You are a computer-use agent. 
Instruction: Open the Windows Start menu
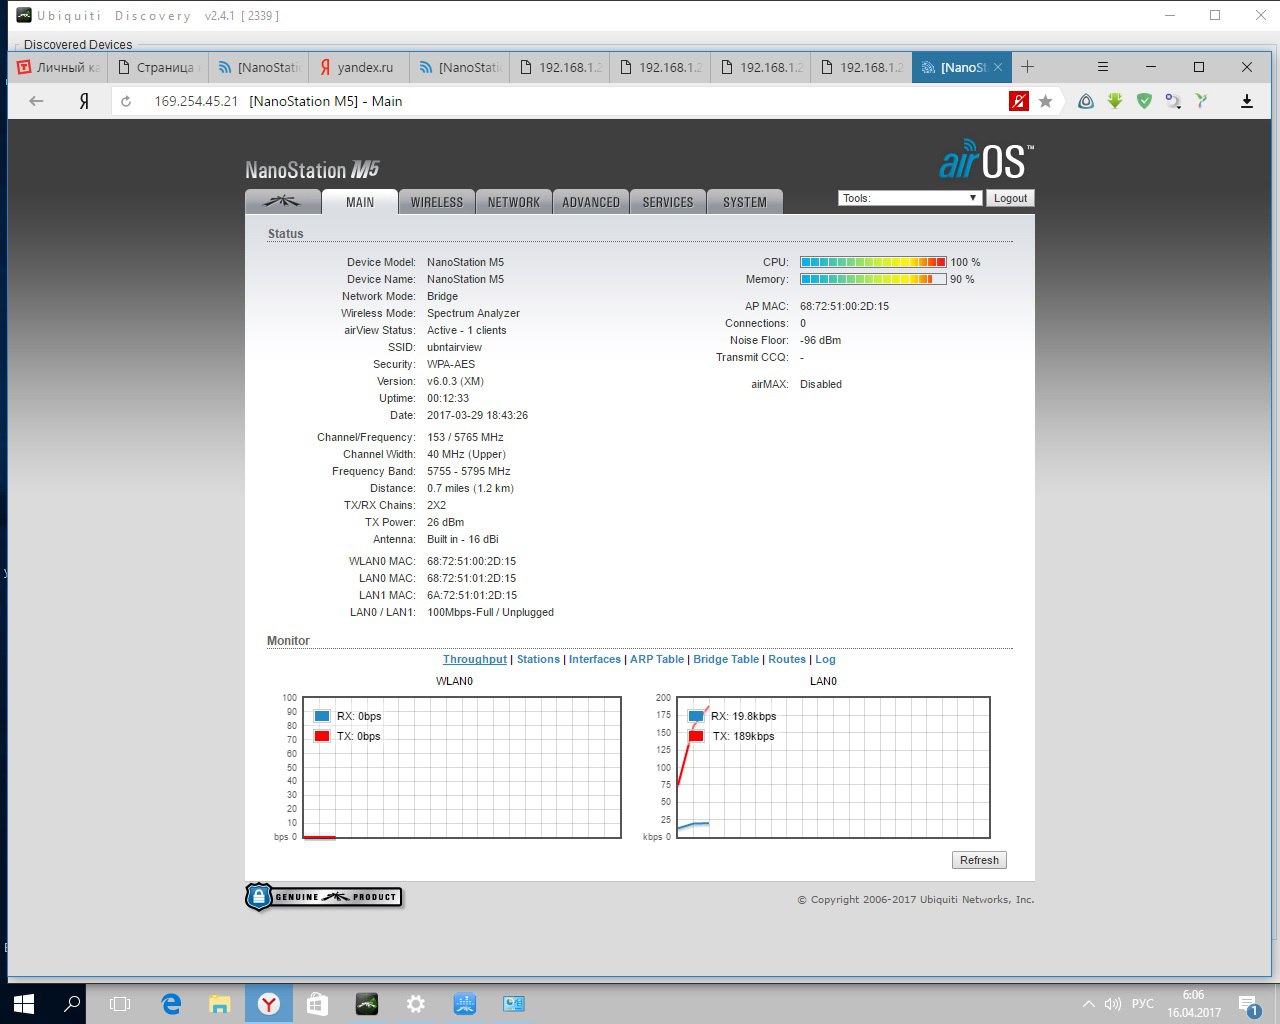pyautogui.click(x=24, y=1004)
